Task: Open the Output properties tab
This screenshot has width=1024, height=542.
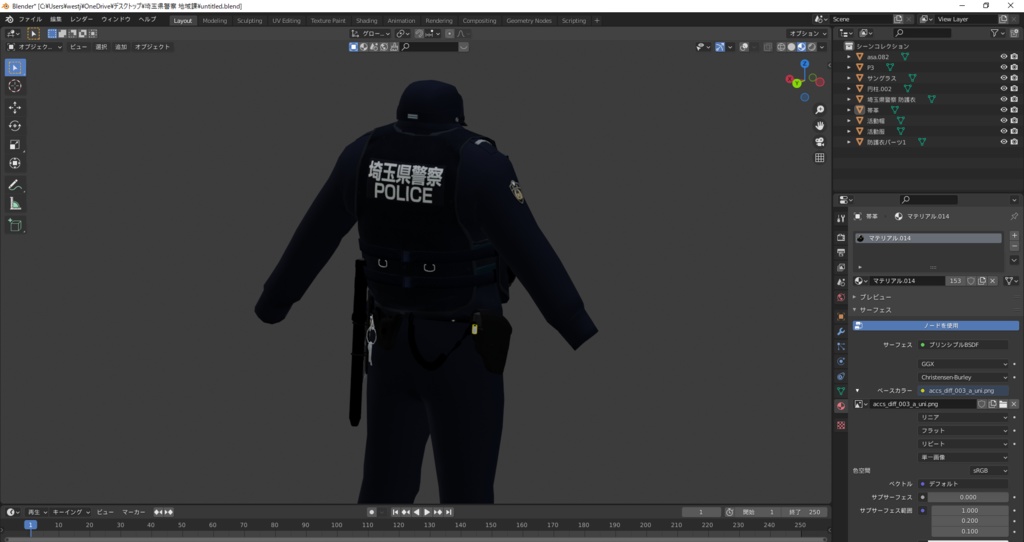Action: 841,253
